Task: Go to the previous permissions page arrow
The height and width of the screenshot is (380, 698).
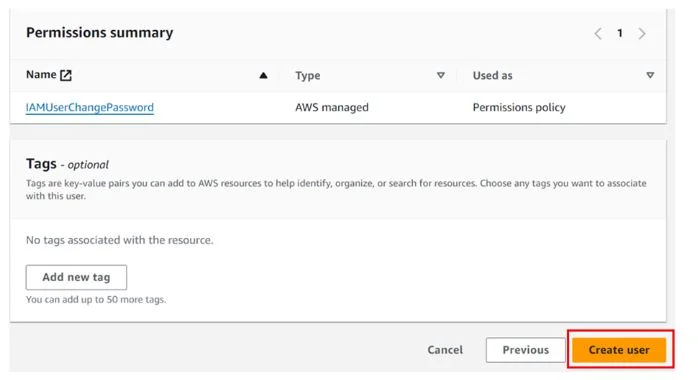Action: [x=598, y=33]
